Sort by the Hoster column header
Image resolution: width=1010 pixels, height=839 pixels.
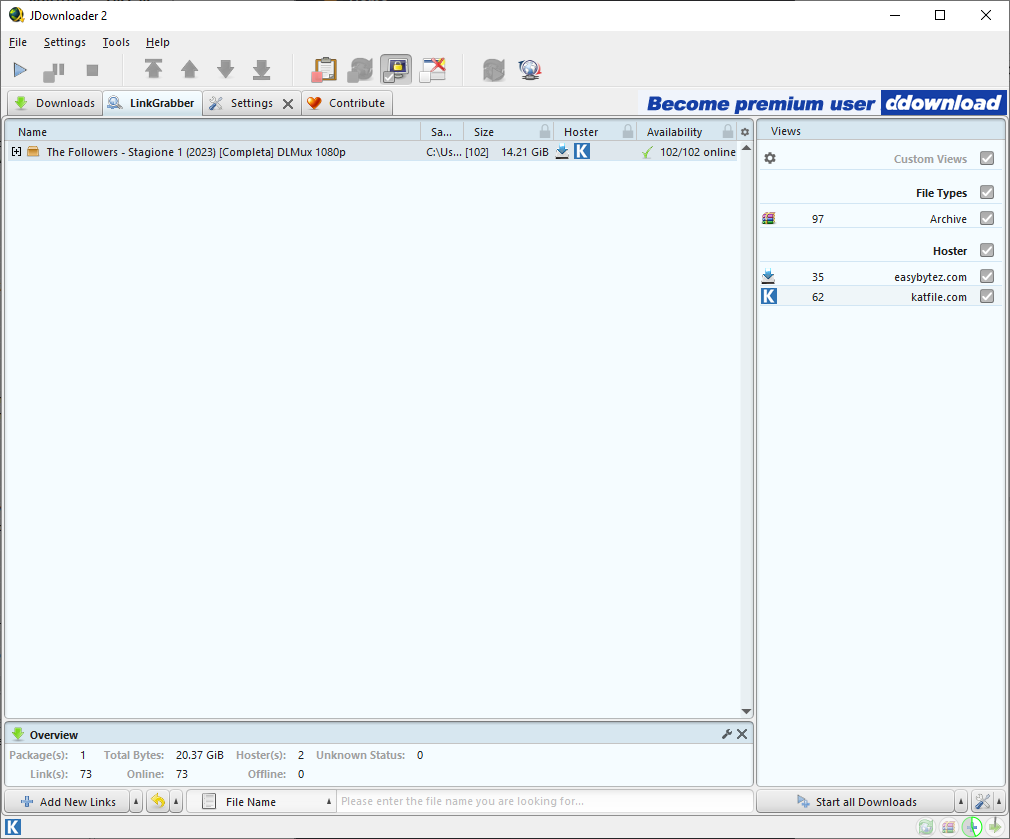coord(581,131)
